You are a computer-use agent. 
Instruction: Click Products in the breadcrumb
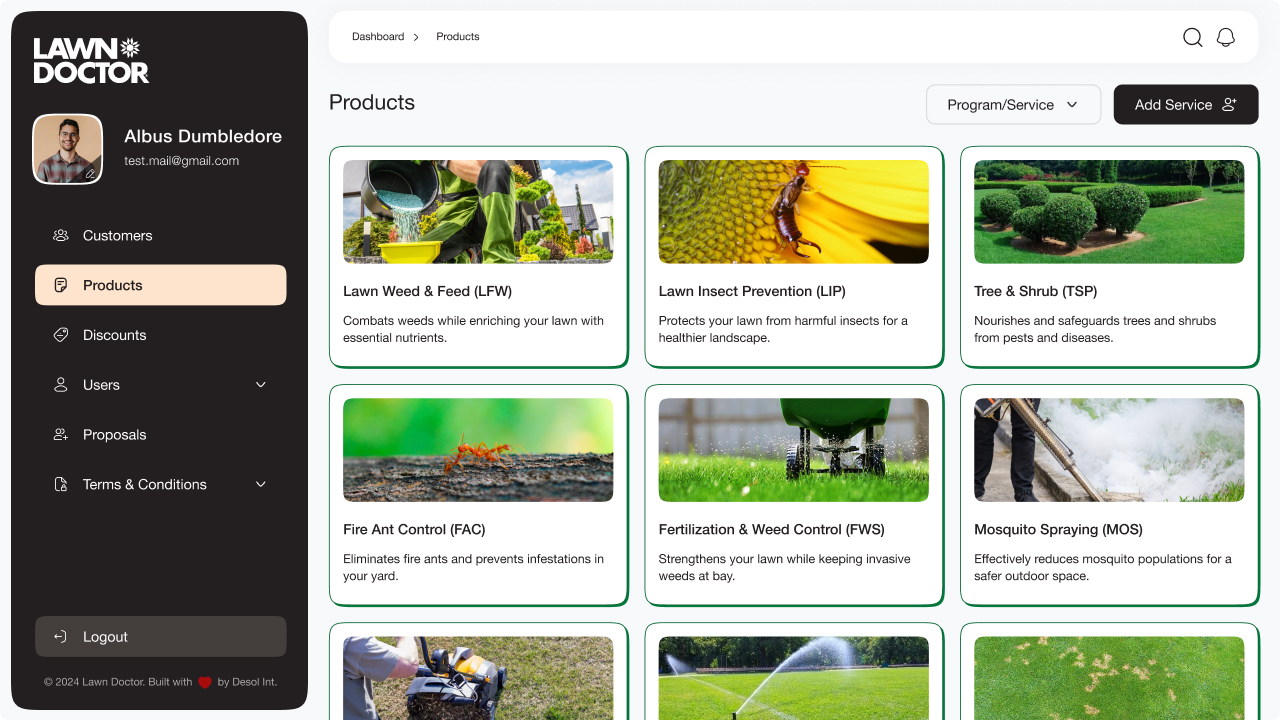point(458,37)
